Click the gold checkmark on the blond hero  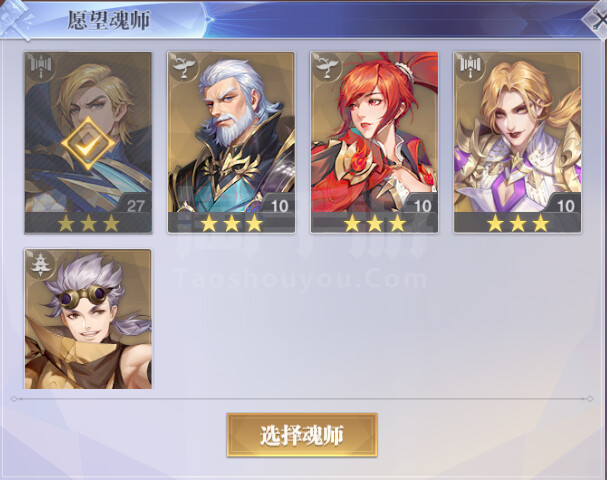(88, 144)
